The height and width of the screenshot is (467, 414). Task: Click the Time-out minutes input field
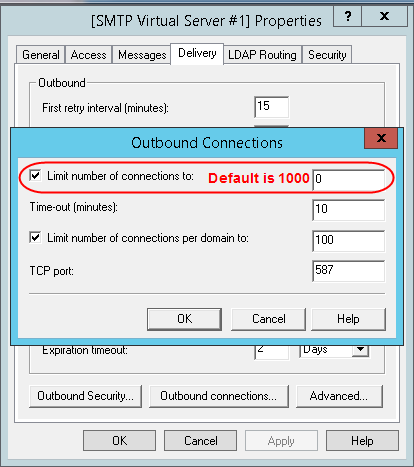coord(349,210)
